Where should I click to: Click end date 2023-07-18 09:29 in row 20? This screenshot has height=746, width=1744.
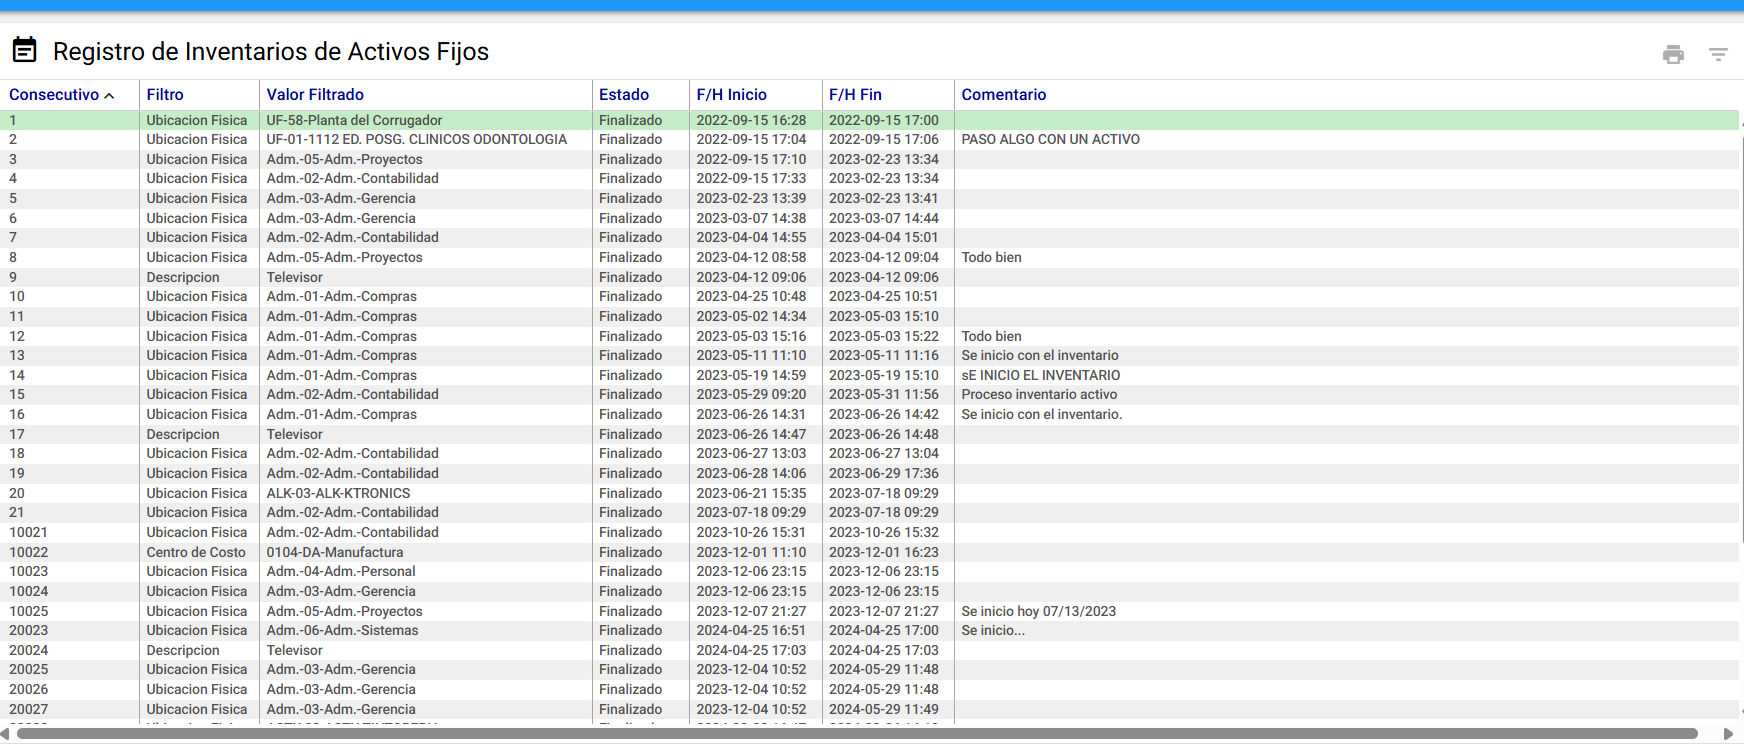click(x=884, y=494)
